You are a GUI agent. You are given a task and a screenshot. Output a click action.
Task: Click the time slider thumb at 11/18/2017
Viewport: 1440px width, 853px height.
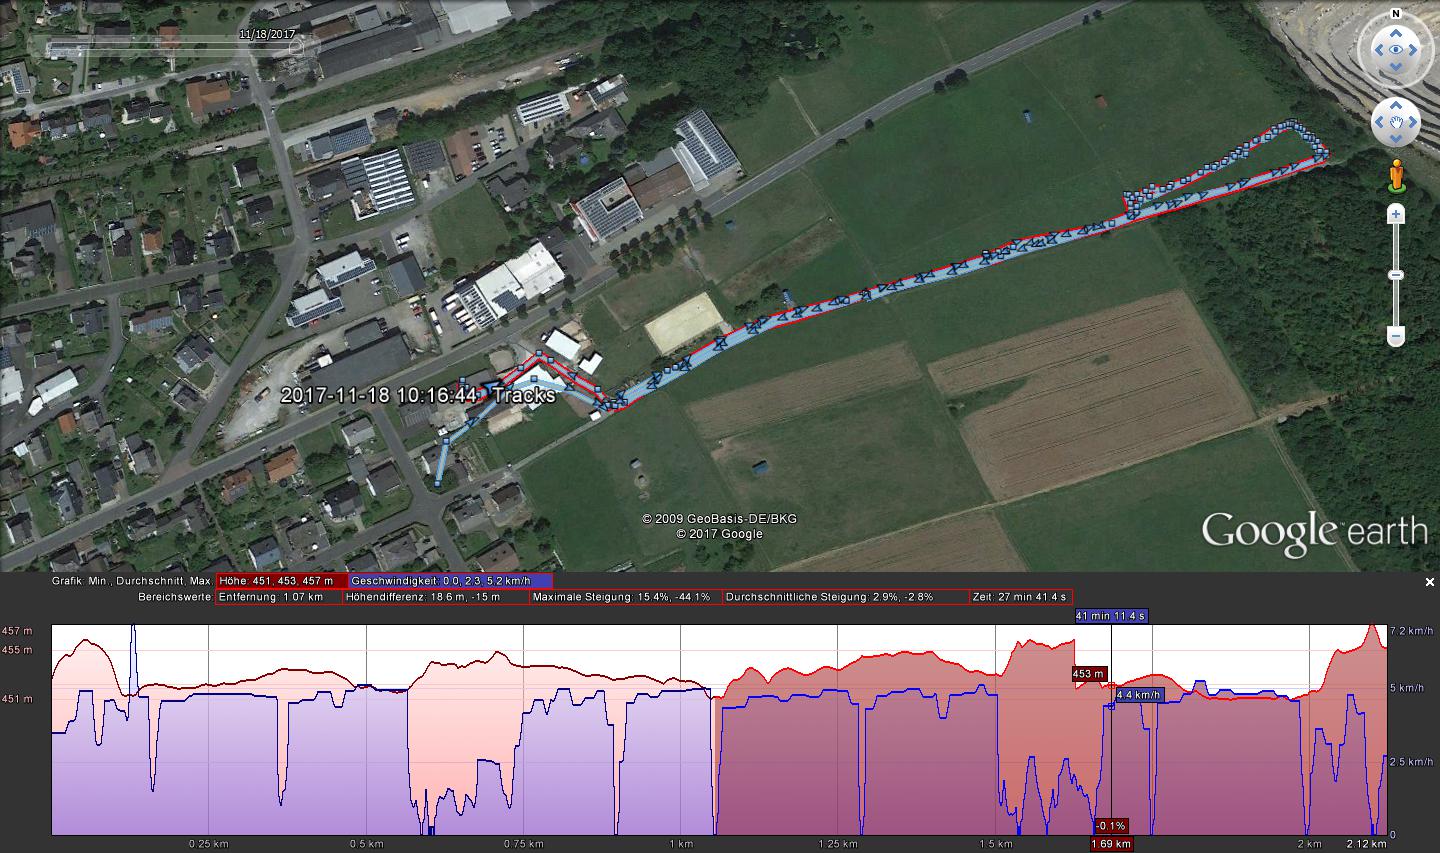296,47
